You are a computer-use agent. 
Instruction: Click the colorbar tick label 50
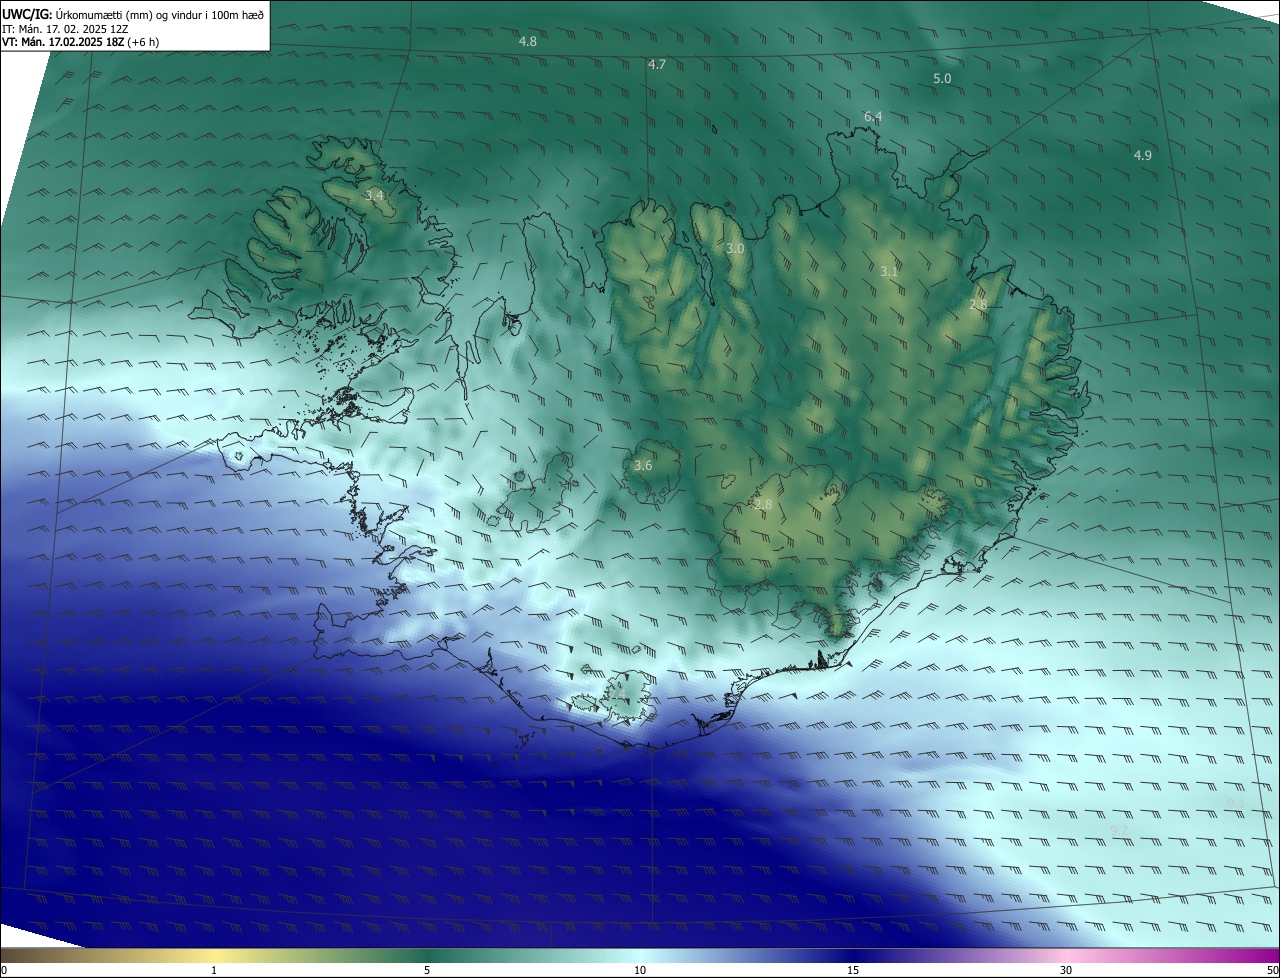click(x=1272, y=970)
